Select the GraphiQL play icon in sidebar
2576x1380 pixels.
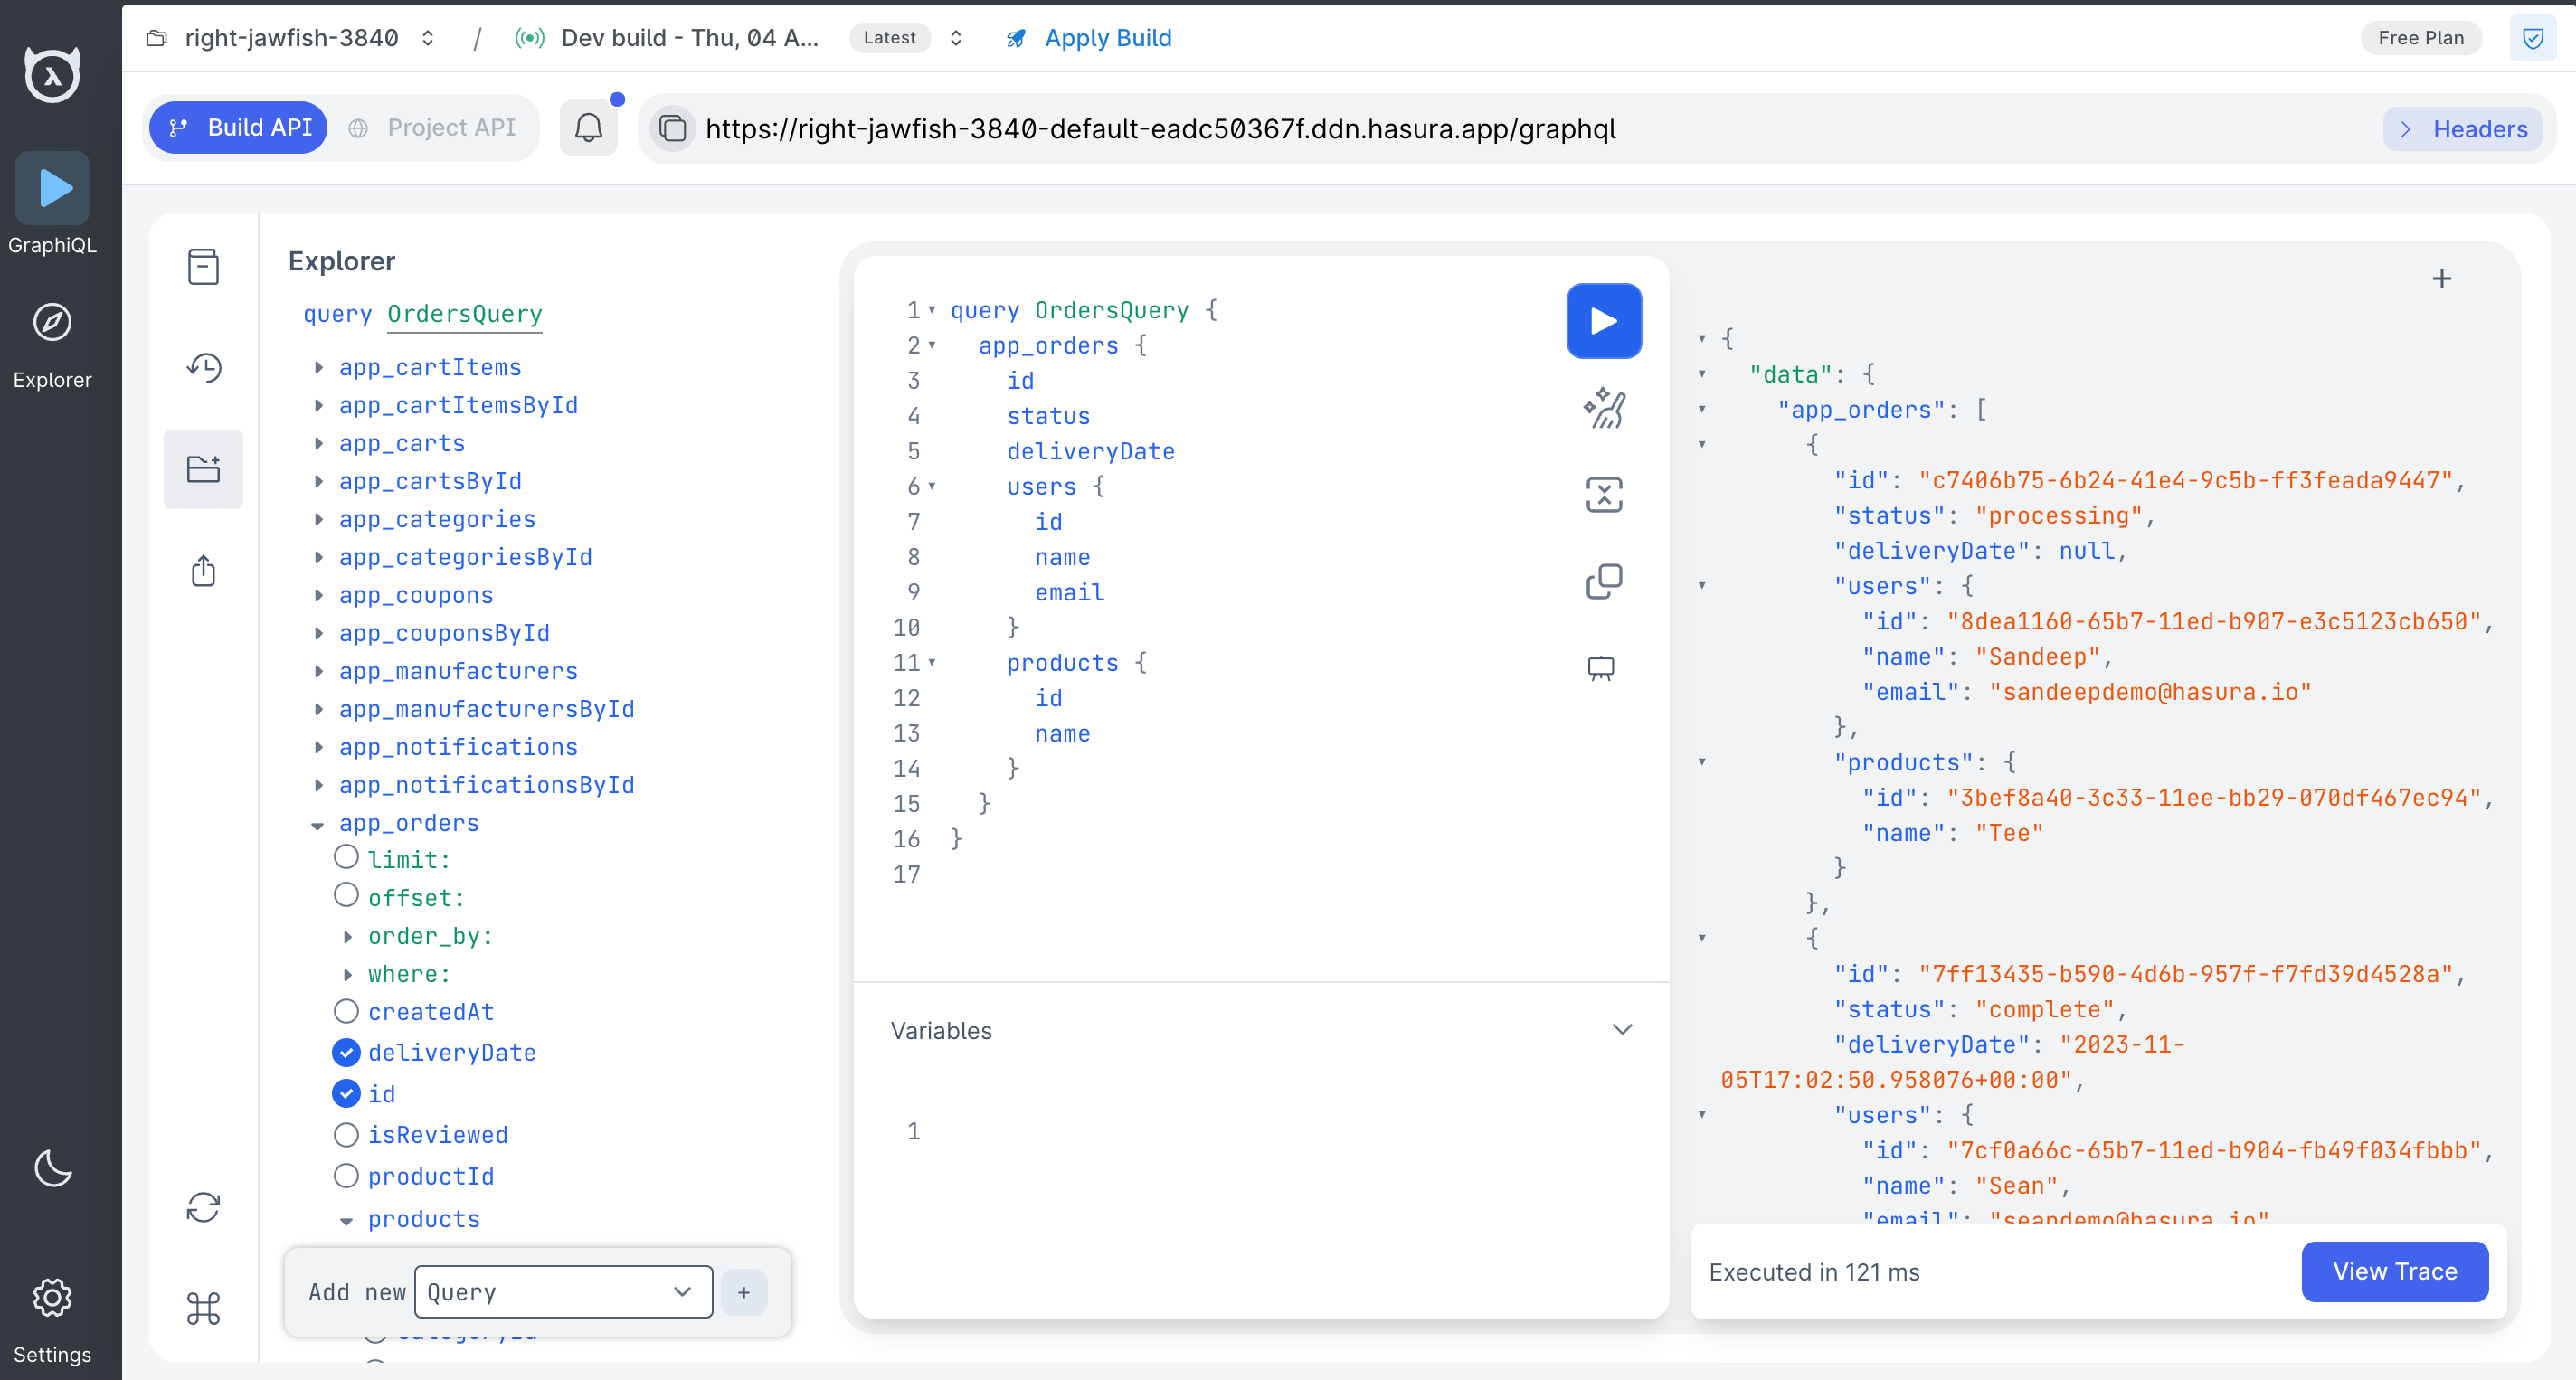click(x=52, y=187)
